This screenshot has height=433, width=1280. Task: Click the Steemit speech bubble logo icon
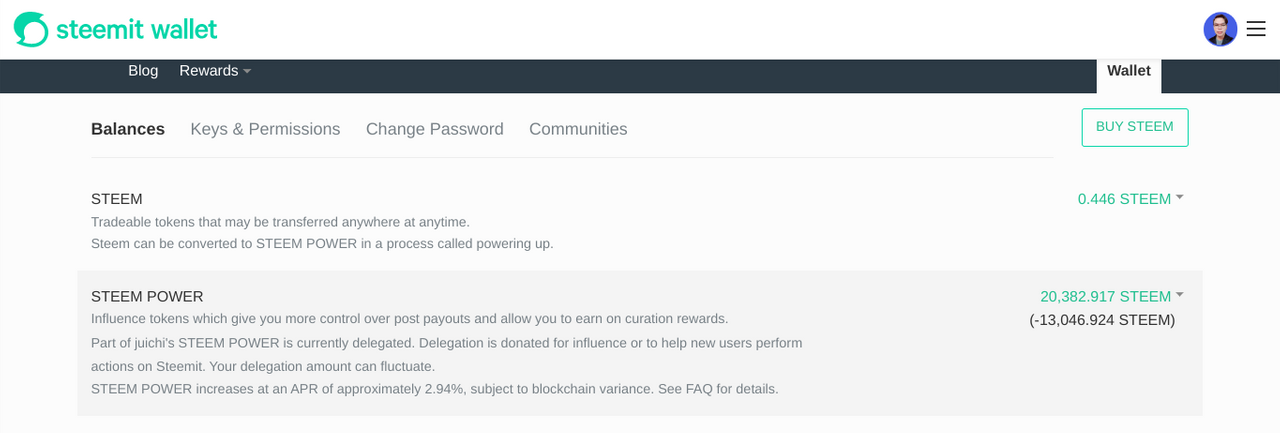pos(31,29)
